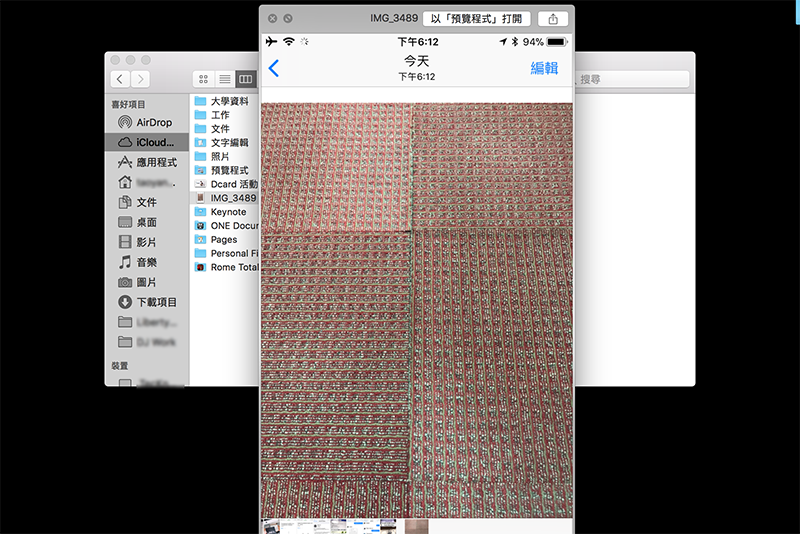The image size is (800, 534).
Task: Click the ONE Docur file icon
Action: click(x=201, y=225)
